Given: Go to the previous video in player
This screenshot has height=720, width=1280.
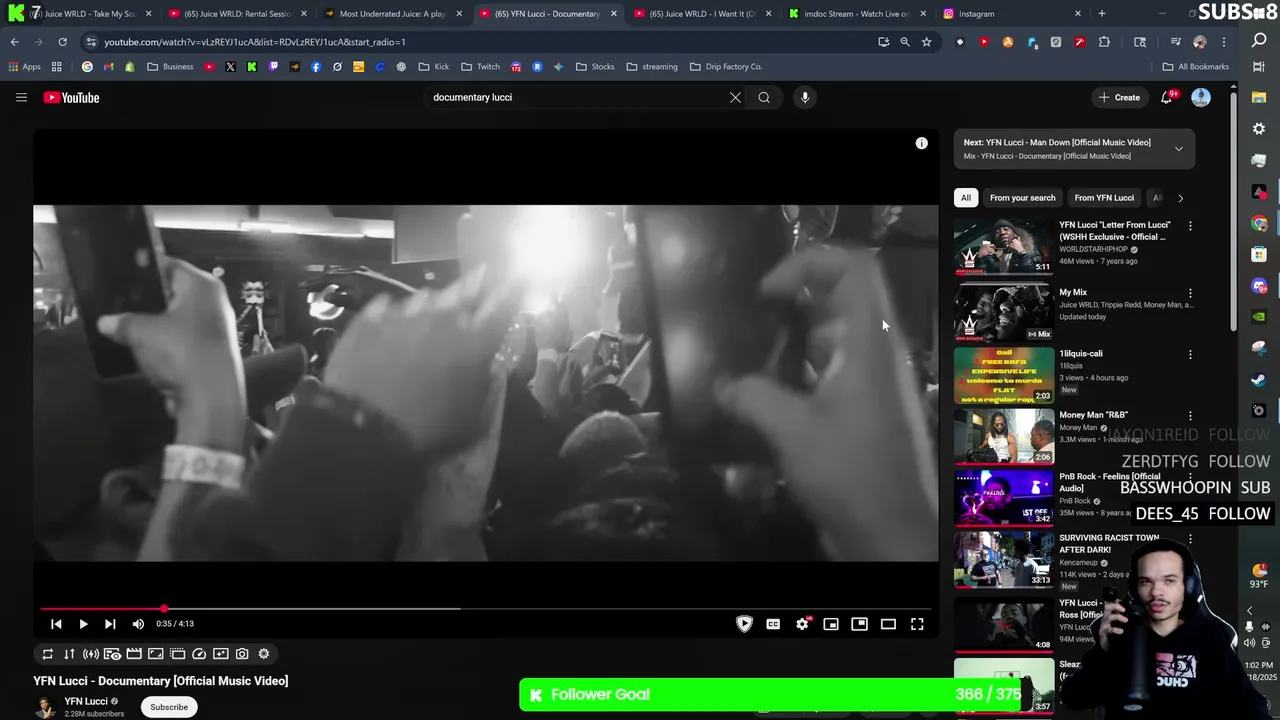Looking at the screenshot, I should click(56, 624).
